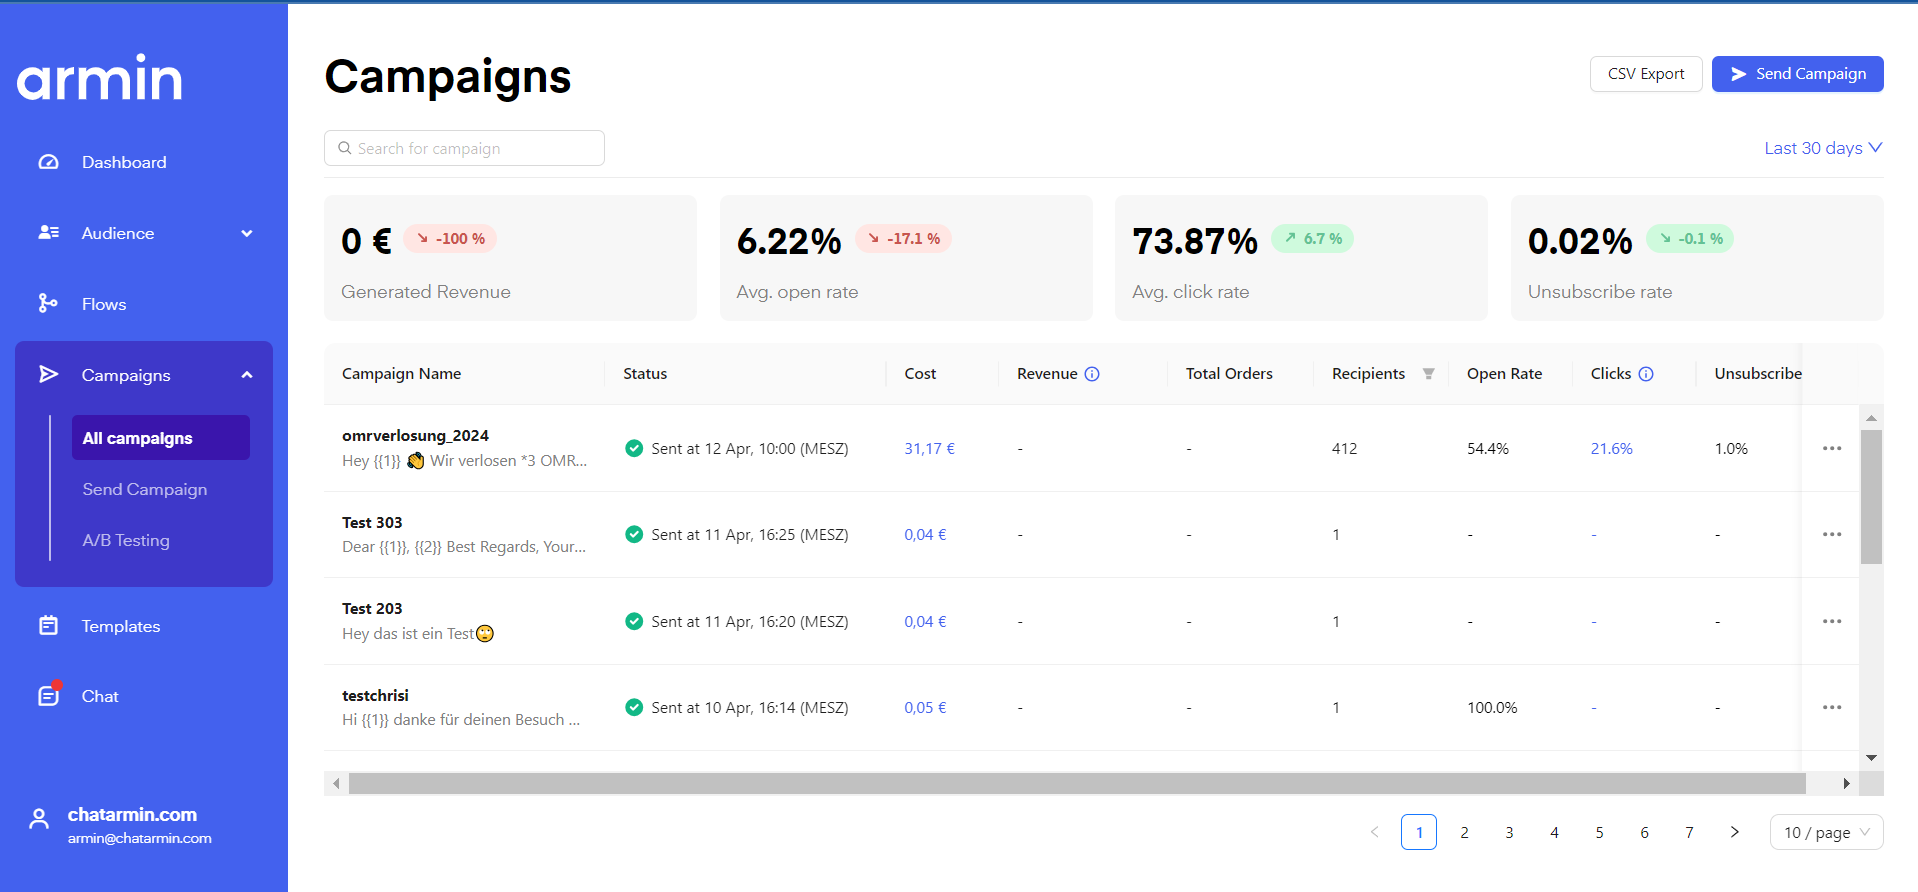Screen dimensions: 1918x892
Task: Open the Last 30 days date dropdown
Action: point(1822,148)
